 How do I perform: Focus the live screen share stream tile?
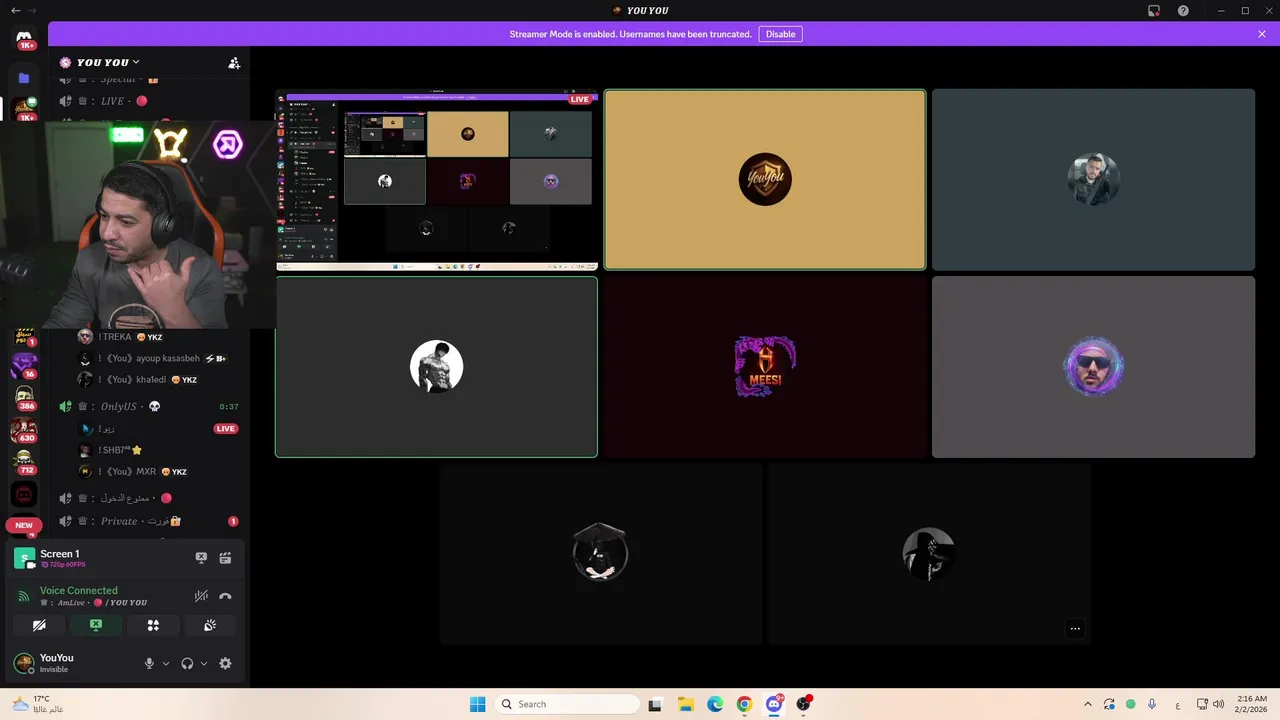tap(437, 180)
